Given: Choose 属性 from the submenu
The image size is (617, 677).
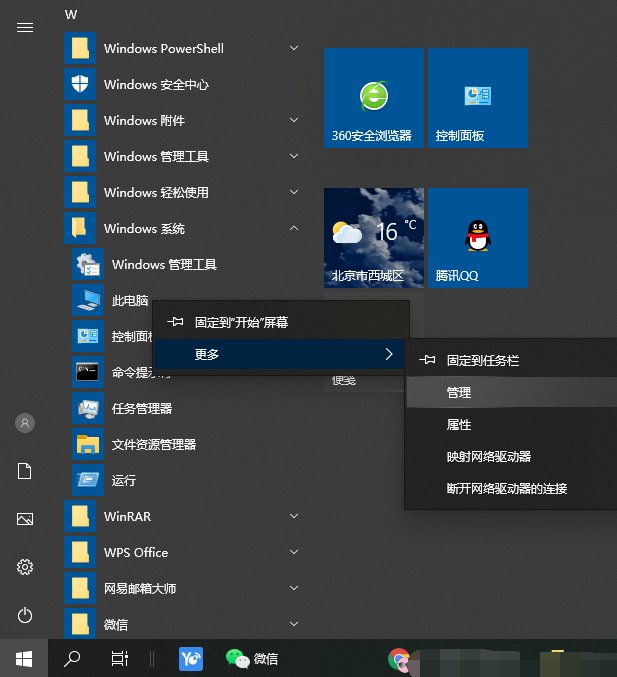Looking at the screenshot, I should [x=459, y=425].
